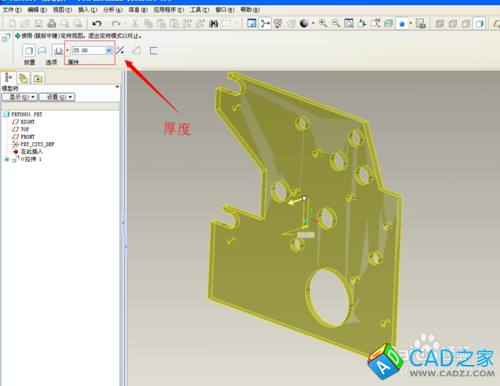Click the zoom in magnifier icon
This screenshot has height=386, width=500.
click(322, 23)
